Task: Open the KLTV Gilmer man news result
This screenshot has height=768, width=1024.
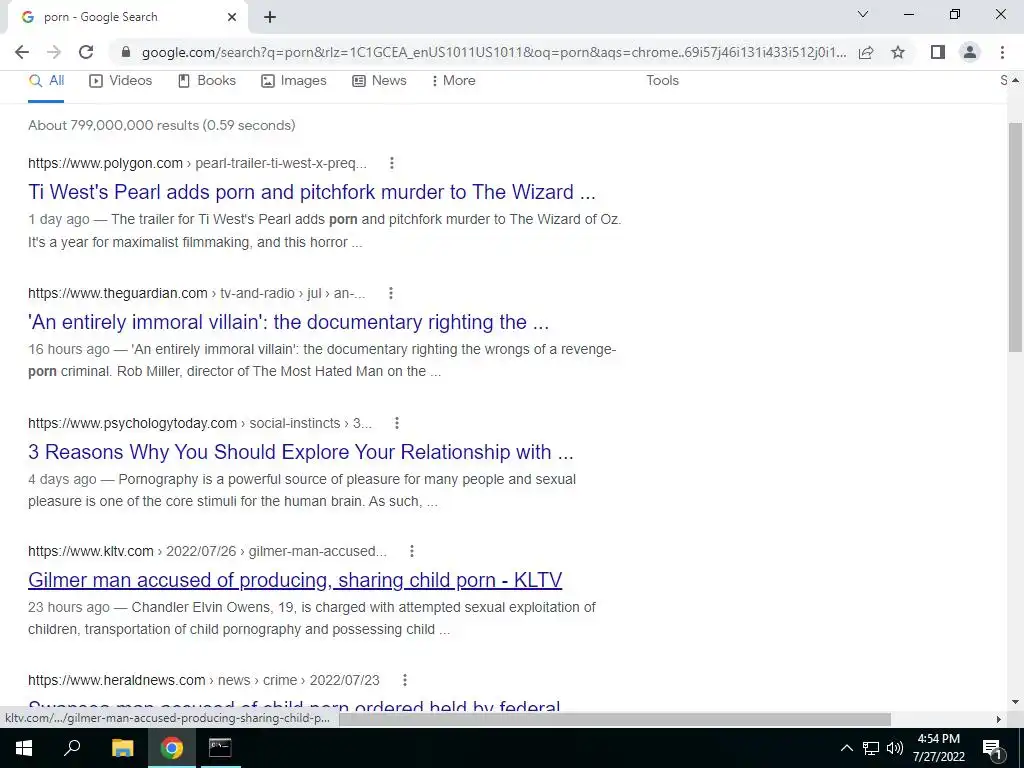Action: (295, 580)
